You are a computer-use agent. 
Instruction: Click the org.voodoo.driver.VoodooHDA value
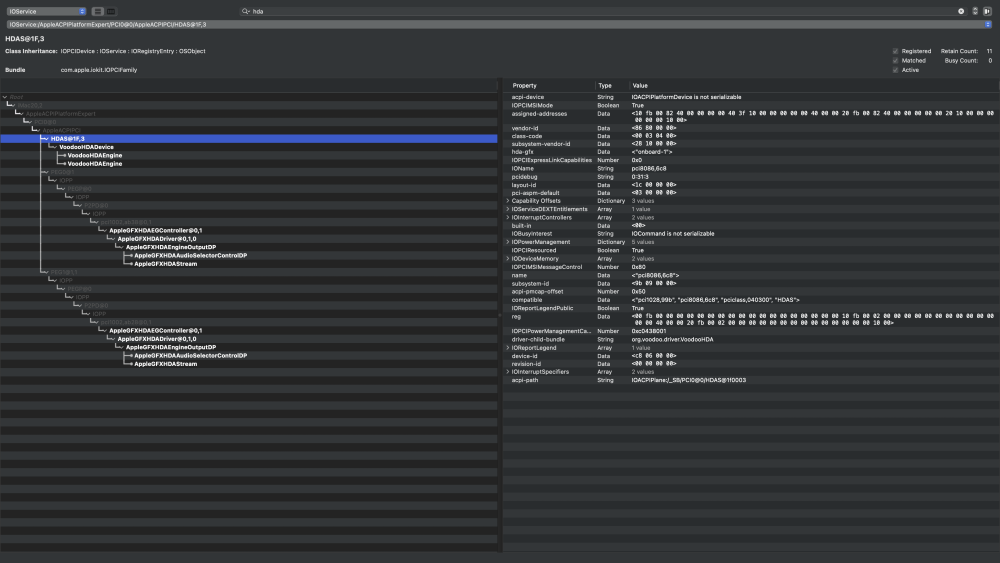[672, 339]
